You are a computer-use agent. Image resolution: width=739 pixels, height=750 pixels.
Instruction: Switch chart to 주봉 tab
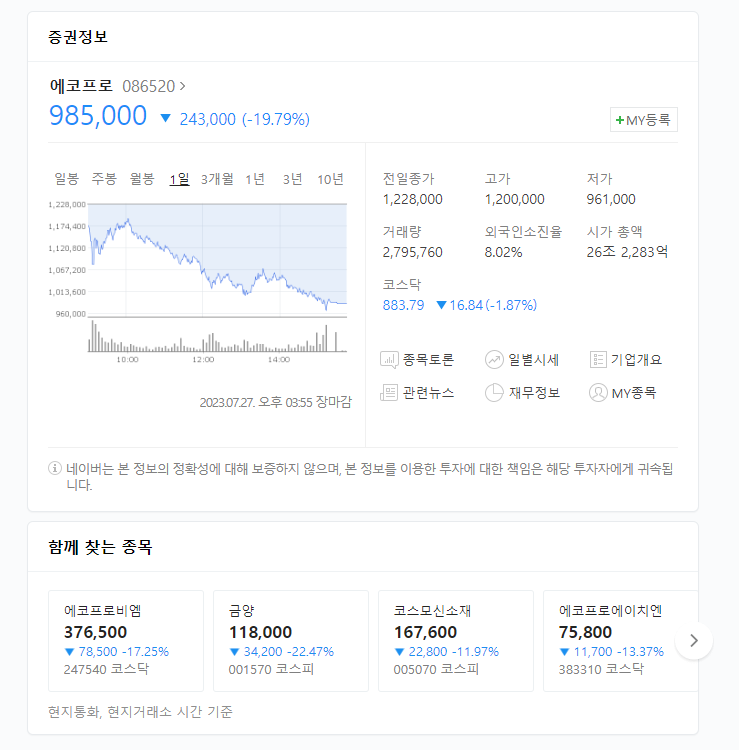pyautogui.click(x=104, y=179)
